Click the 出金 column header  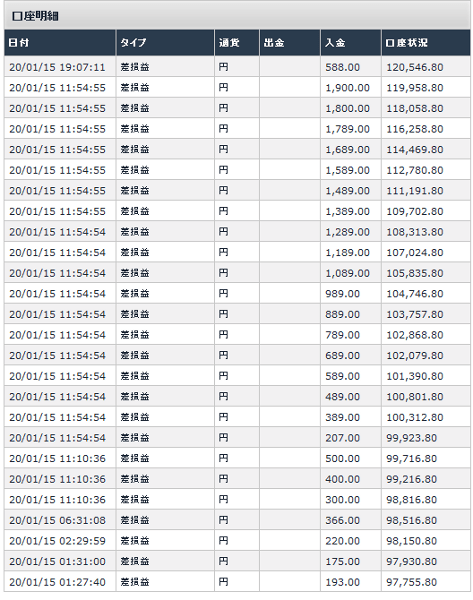click(290, 42)
